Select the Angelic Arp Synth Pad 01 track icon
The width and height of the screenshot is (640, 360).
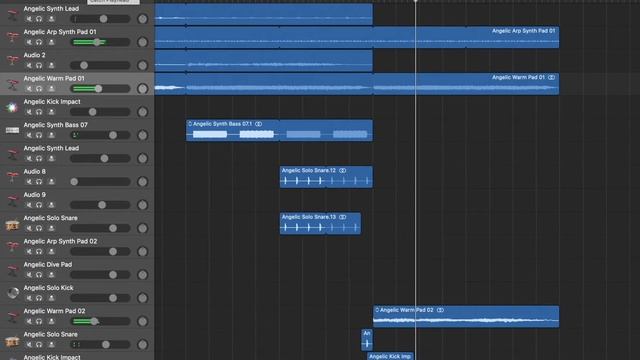(x=12, y=37)
